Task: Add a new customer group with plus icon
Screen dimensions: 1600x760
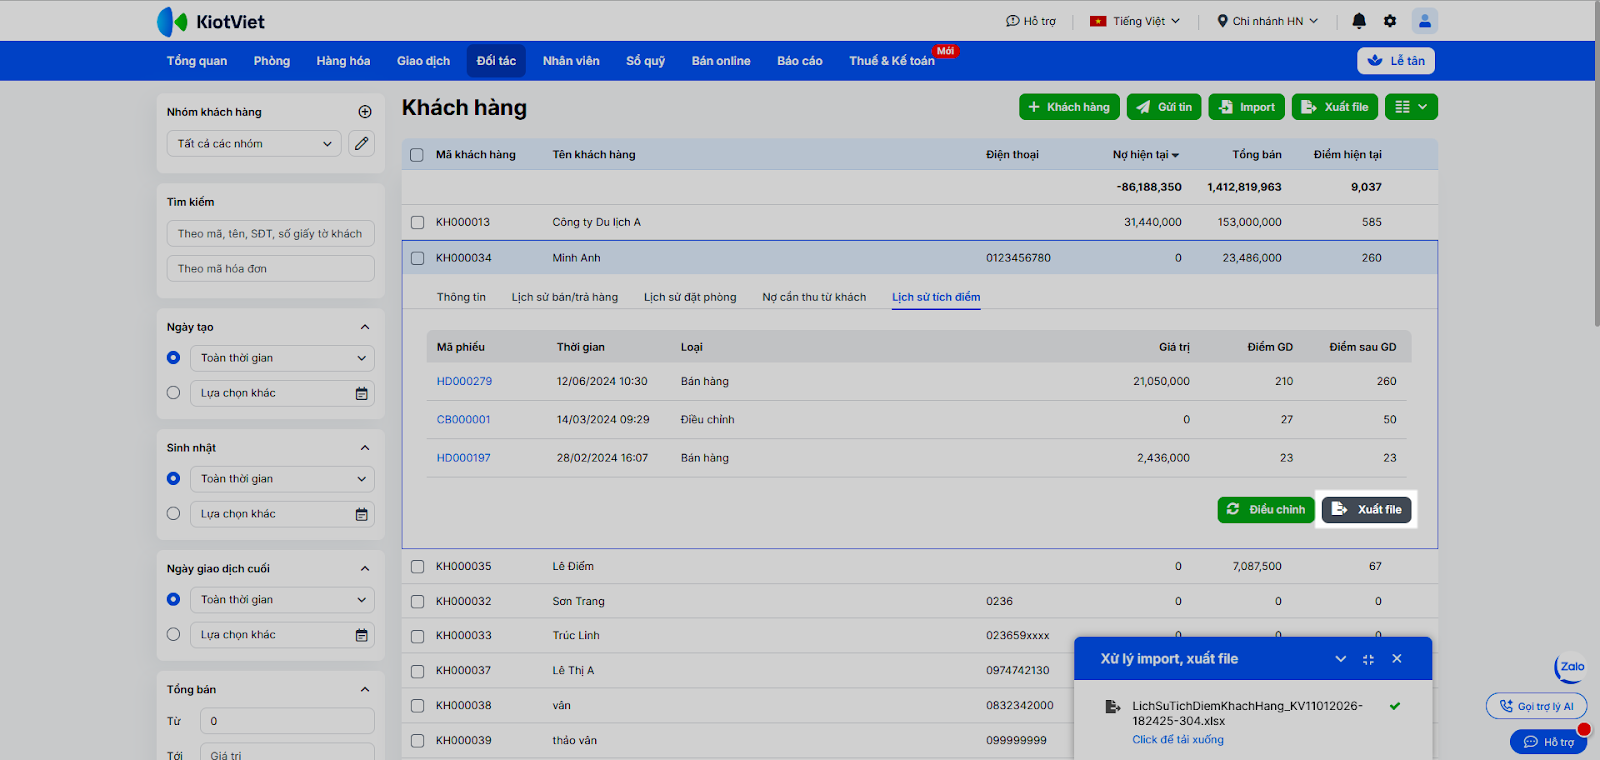Action: [x=365, y=112]
